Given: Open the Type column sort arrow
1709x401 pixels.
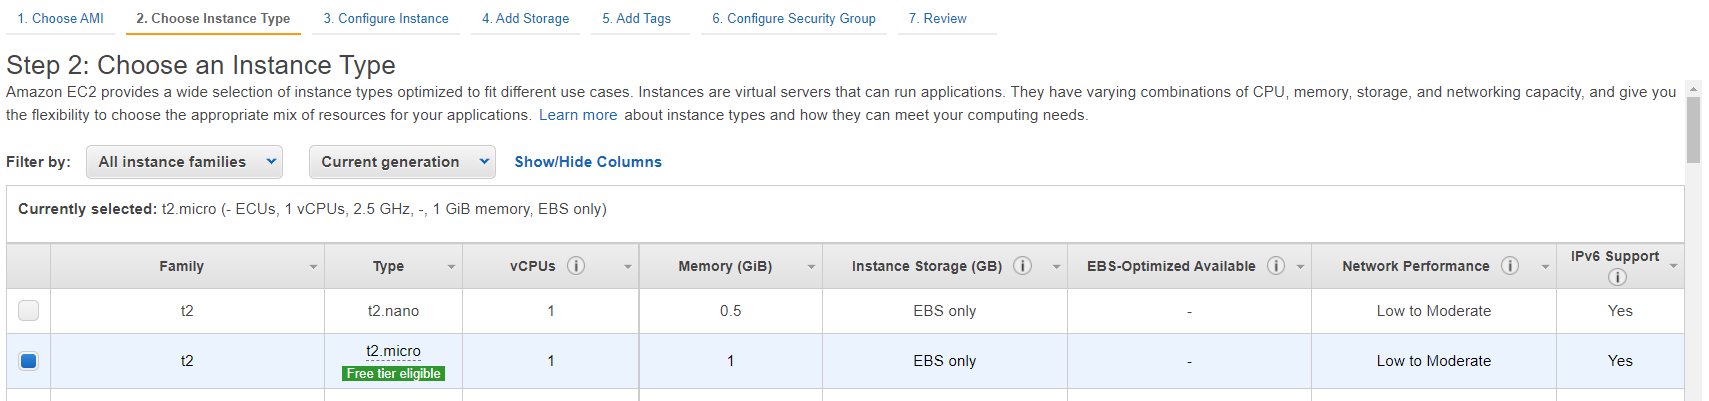Looking at the screenshot, I should 451,267.
